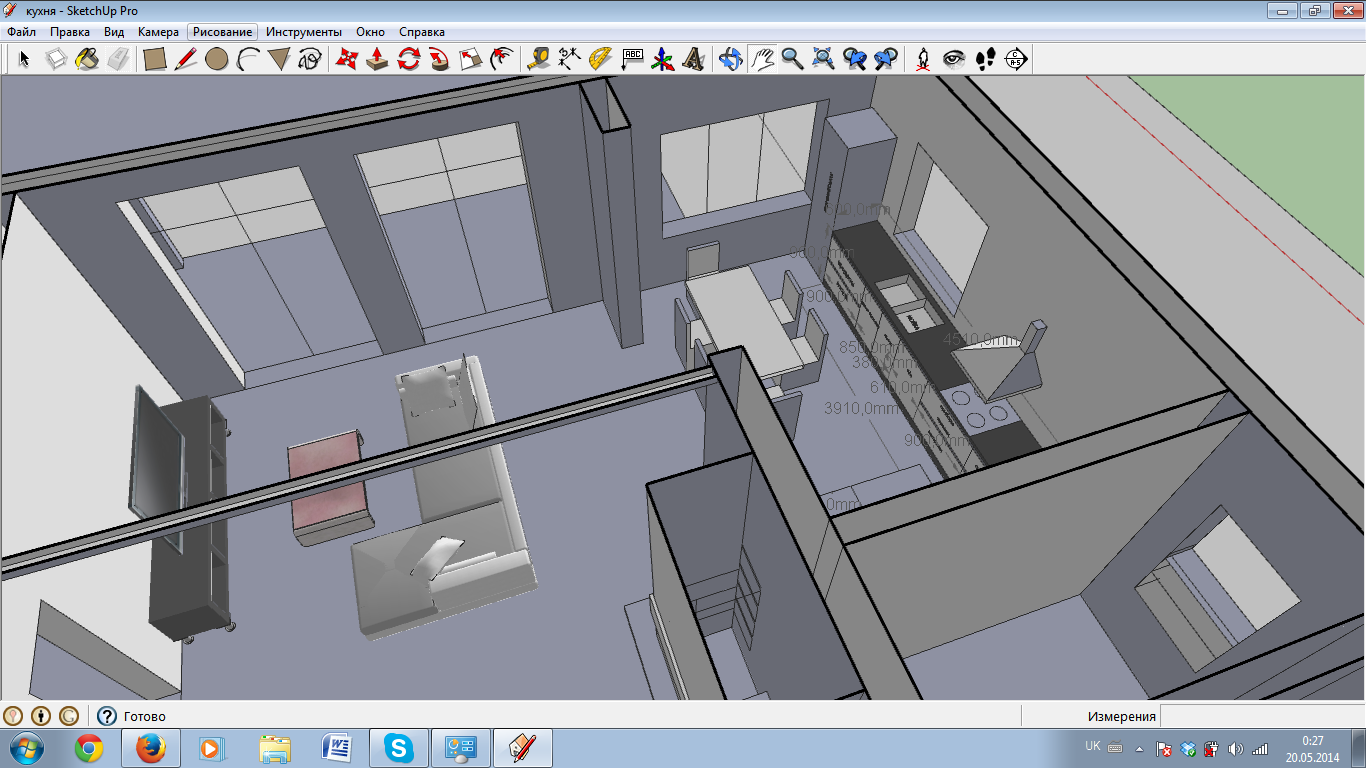
Task: Click the Измерения measurements input box
Action: point(1262,716)
